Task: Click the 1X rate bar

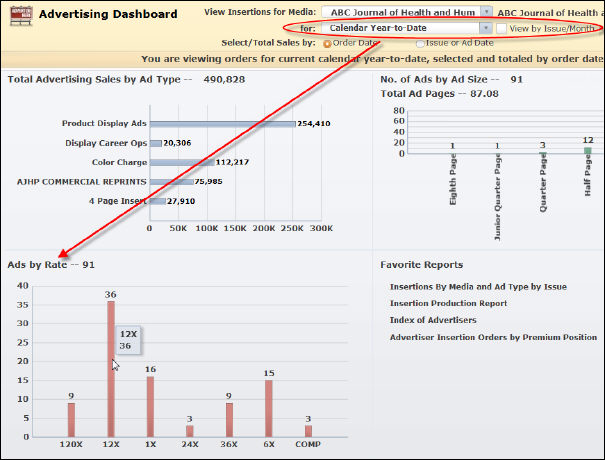Action: (150, 407)
